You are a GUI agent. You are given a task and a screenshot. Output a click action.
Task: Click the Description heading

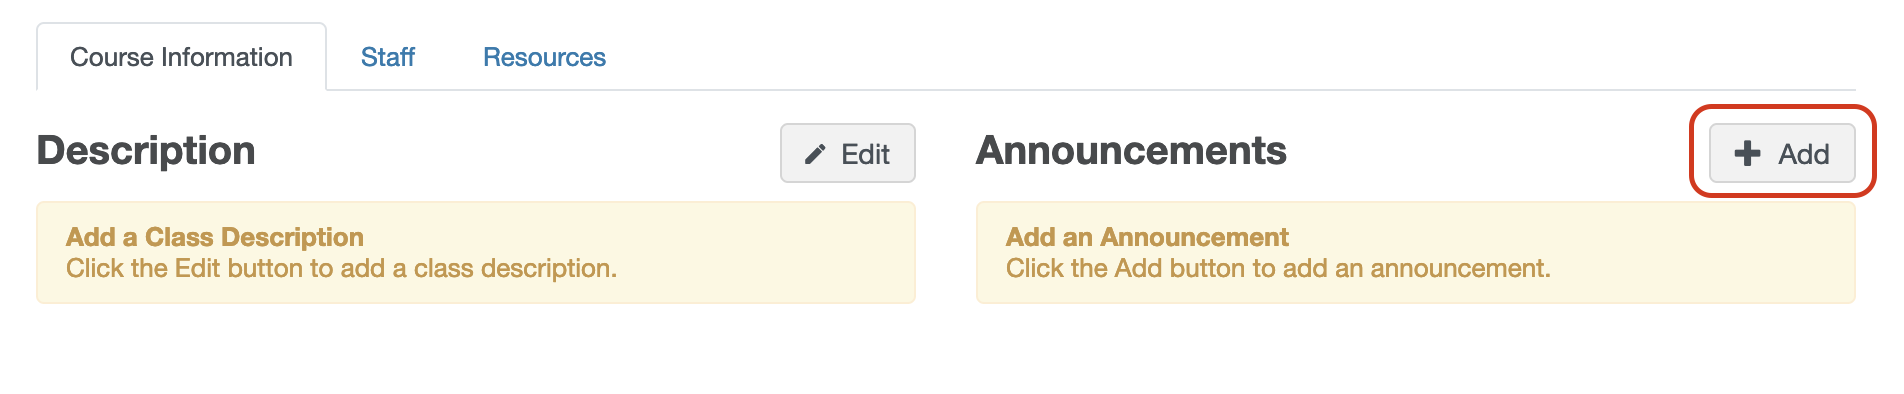(146, 151)
